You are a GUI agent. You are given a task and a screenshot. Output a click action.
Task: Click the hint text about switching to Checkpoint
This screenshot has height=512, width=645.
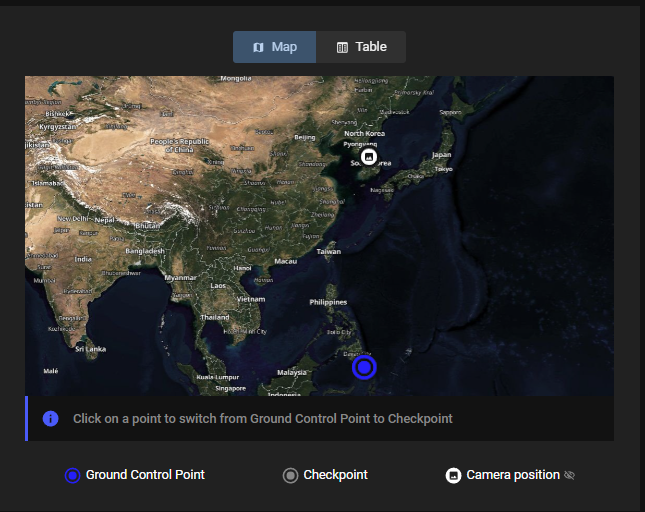click(x=263, y=419)
